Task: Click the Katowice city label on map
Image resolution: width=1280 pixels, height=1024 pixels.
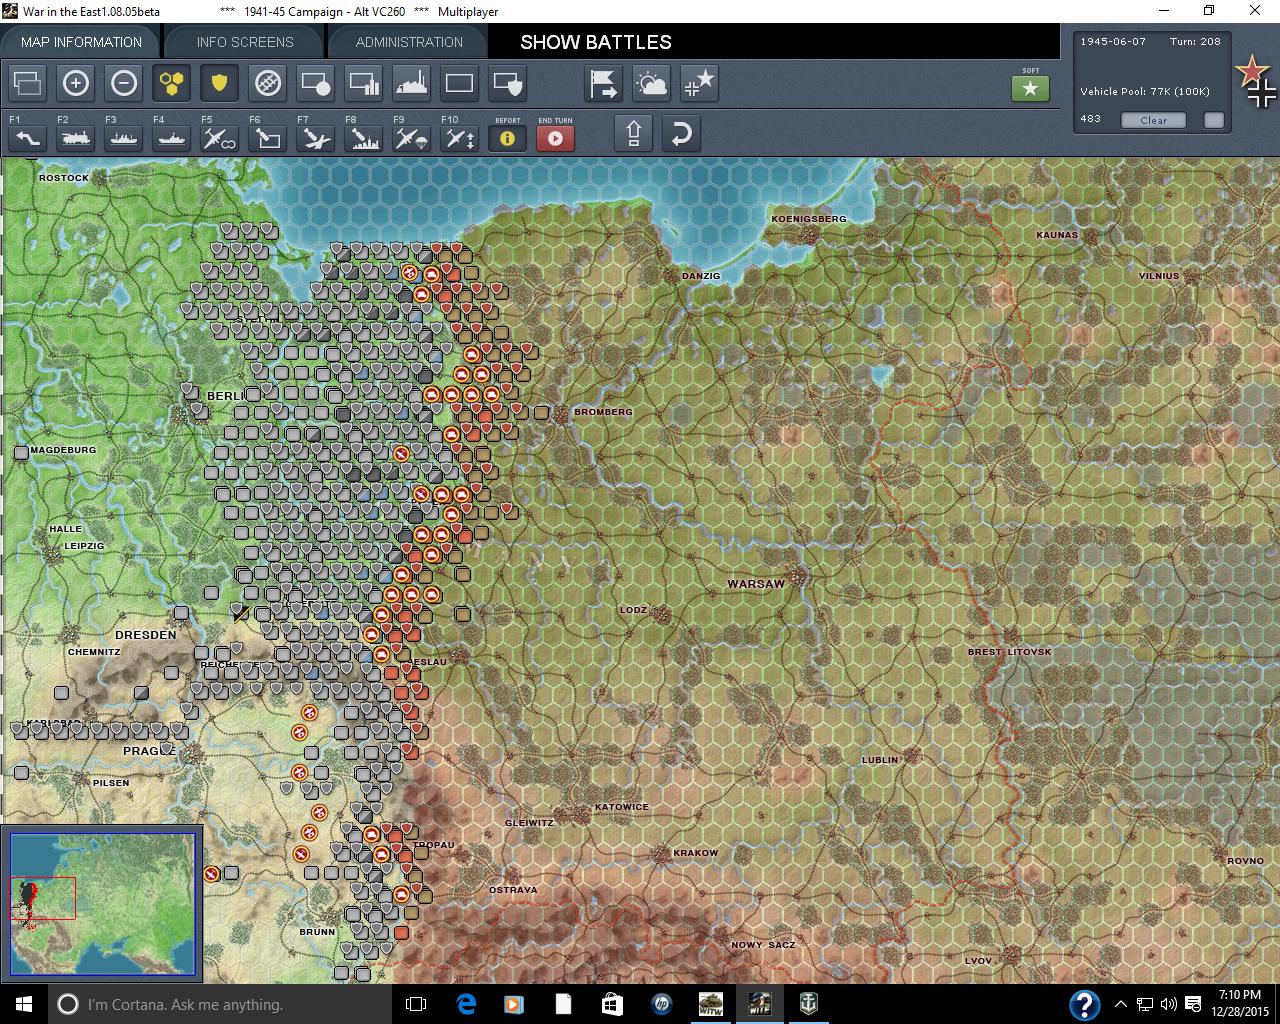Action: point(622,807)
